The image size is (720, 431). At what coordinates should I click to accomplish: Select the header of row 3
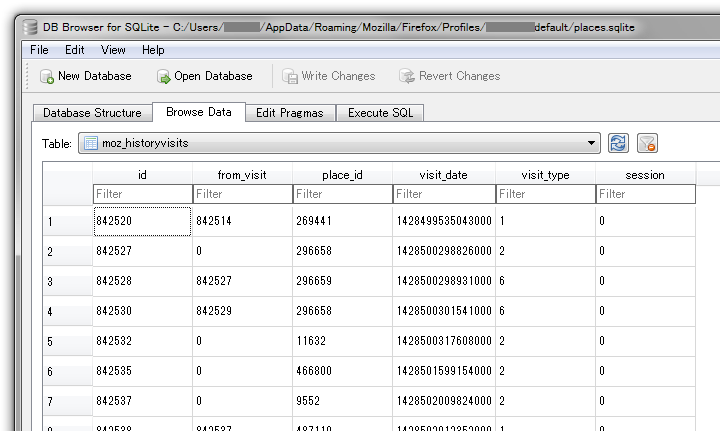68,281
